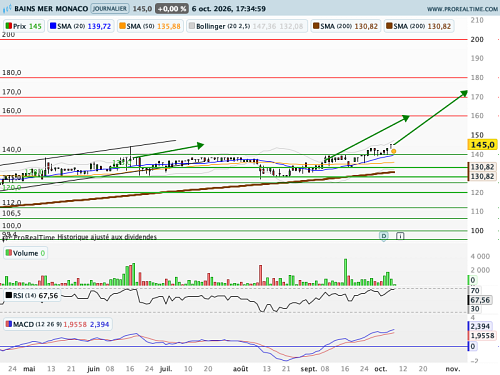The width and height of the screenshot is (500, 375).
Task: Click the MACD indicator color icon
Action: pos(9,324)
